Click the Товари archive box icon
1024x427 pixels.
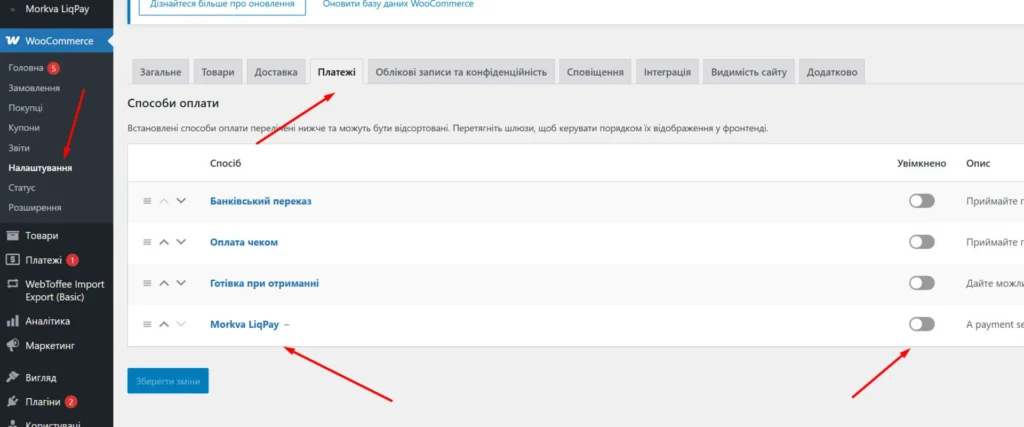(x=12, y=236)
